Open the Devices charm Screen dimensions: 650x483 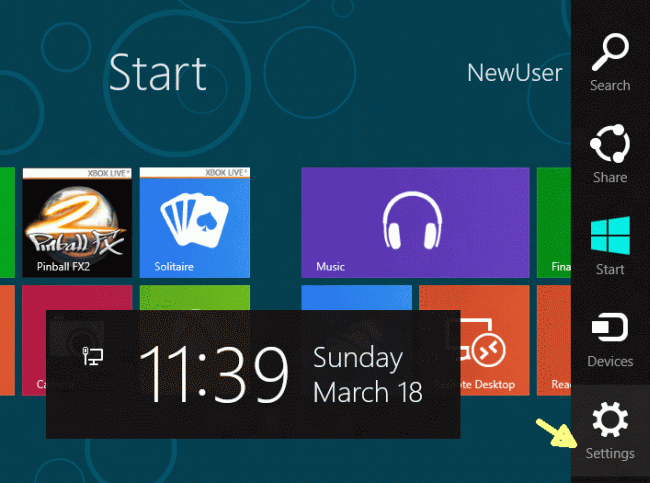[x=610, y=339]
